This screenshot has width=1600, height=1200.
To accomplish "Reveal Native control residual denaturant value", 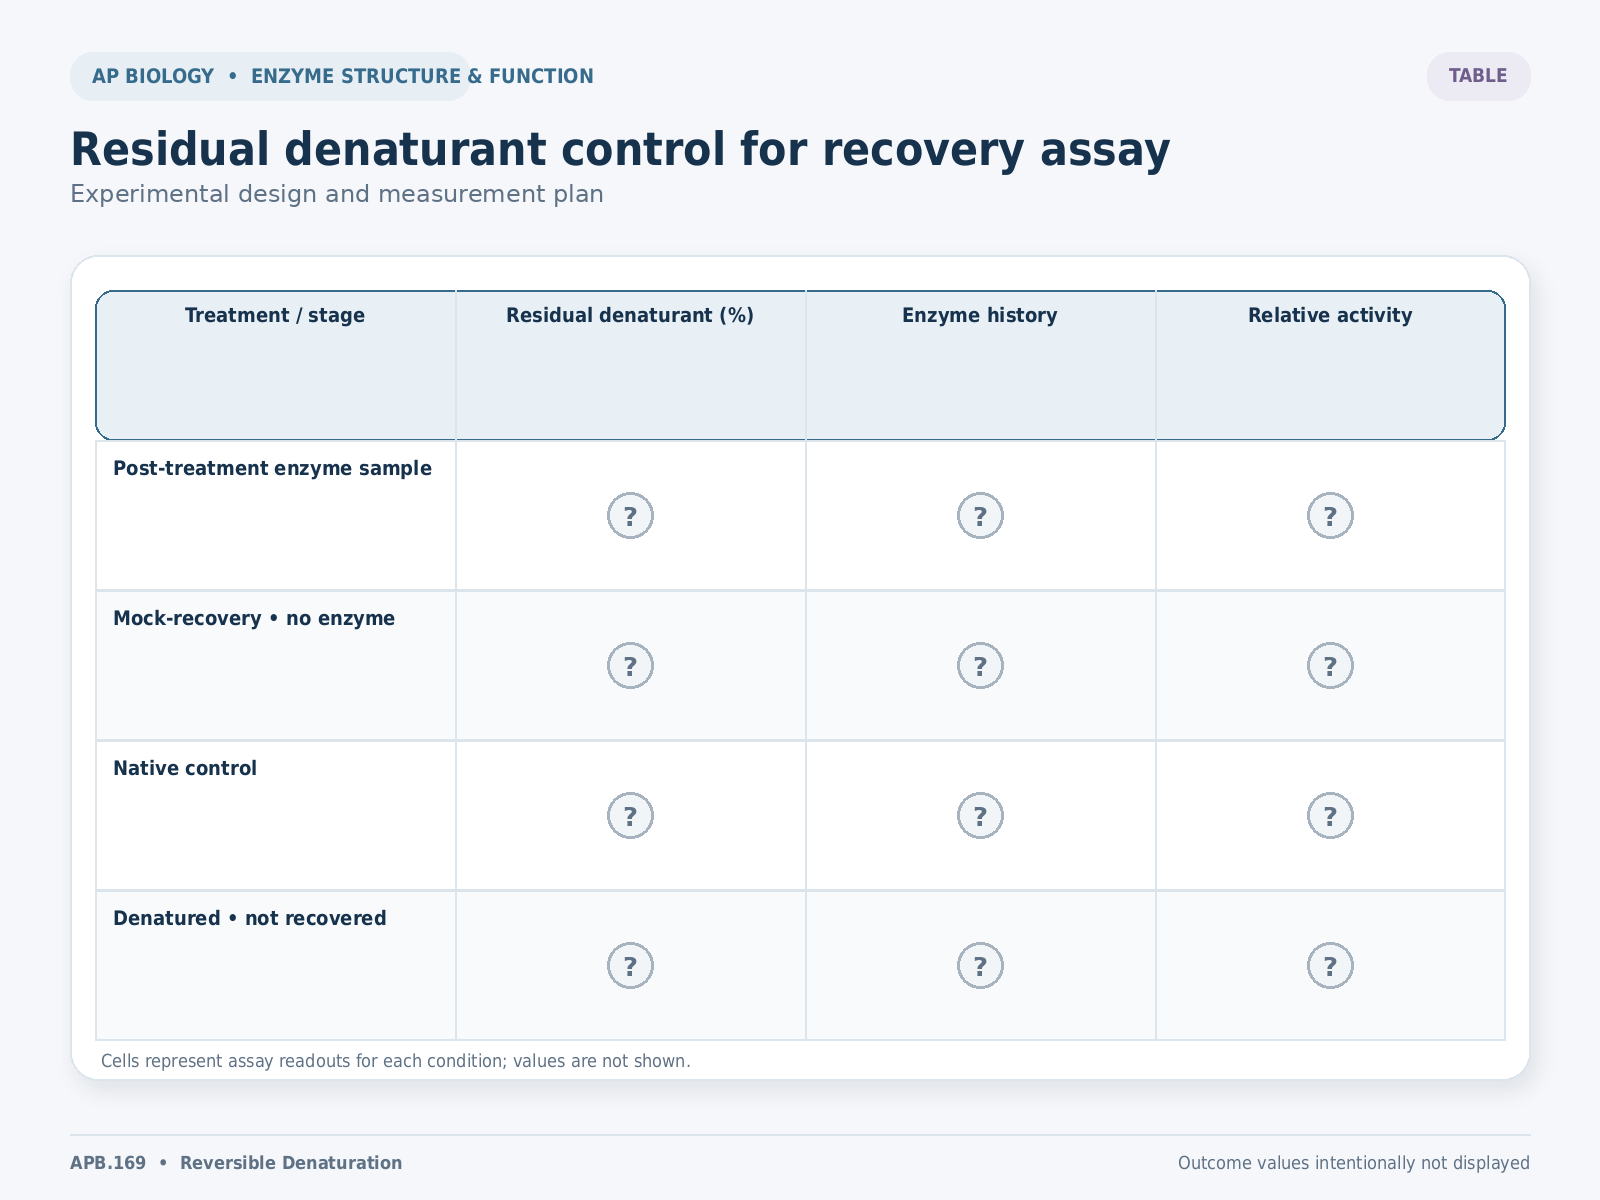I will coord(630,816).
